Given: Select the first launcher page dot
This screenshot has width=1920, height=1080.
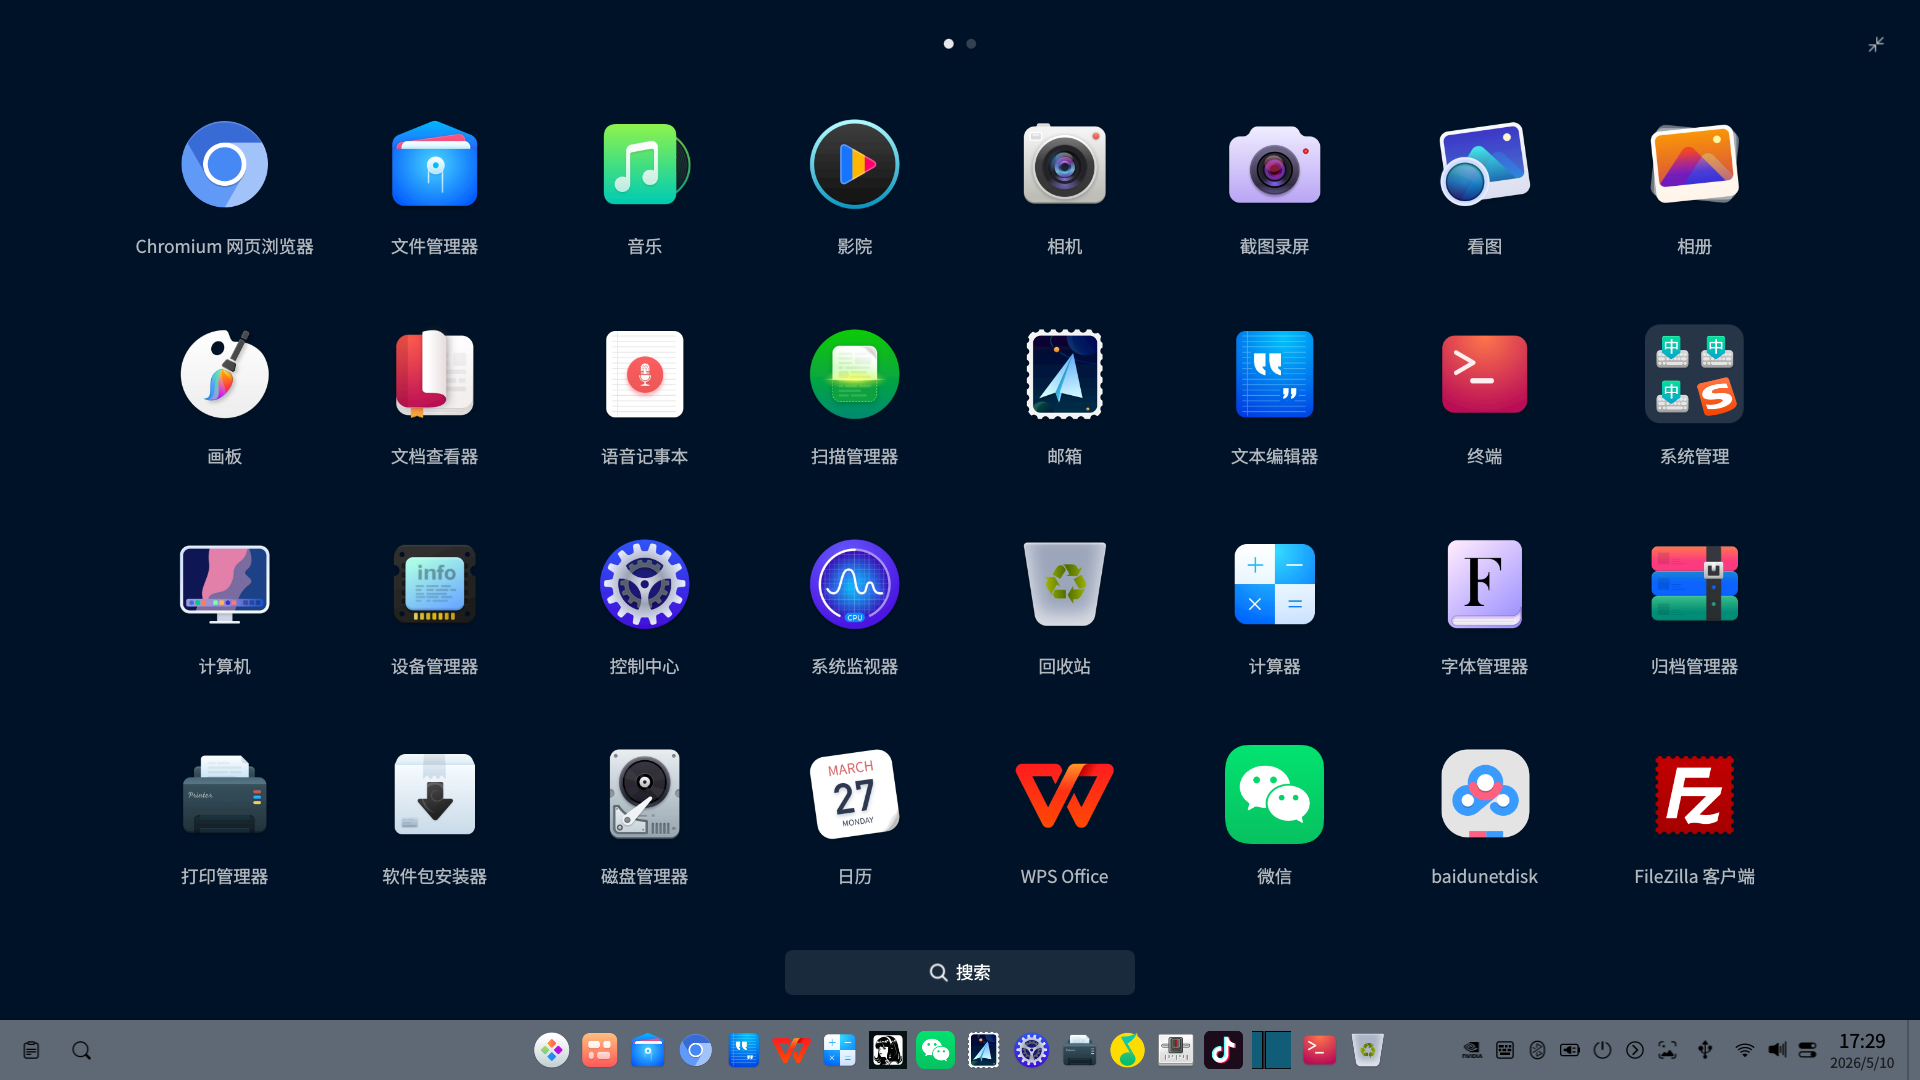Looking at the screenshot, I should (x=948, y=44).
